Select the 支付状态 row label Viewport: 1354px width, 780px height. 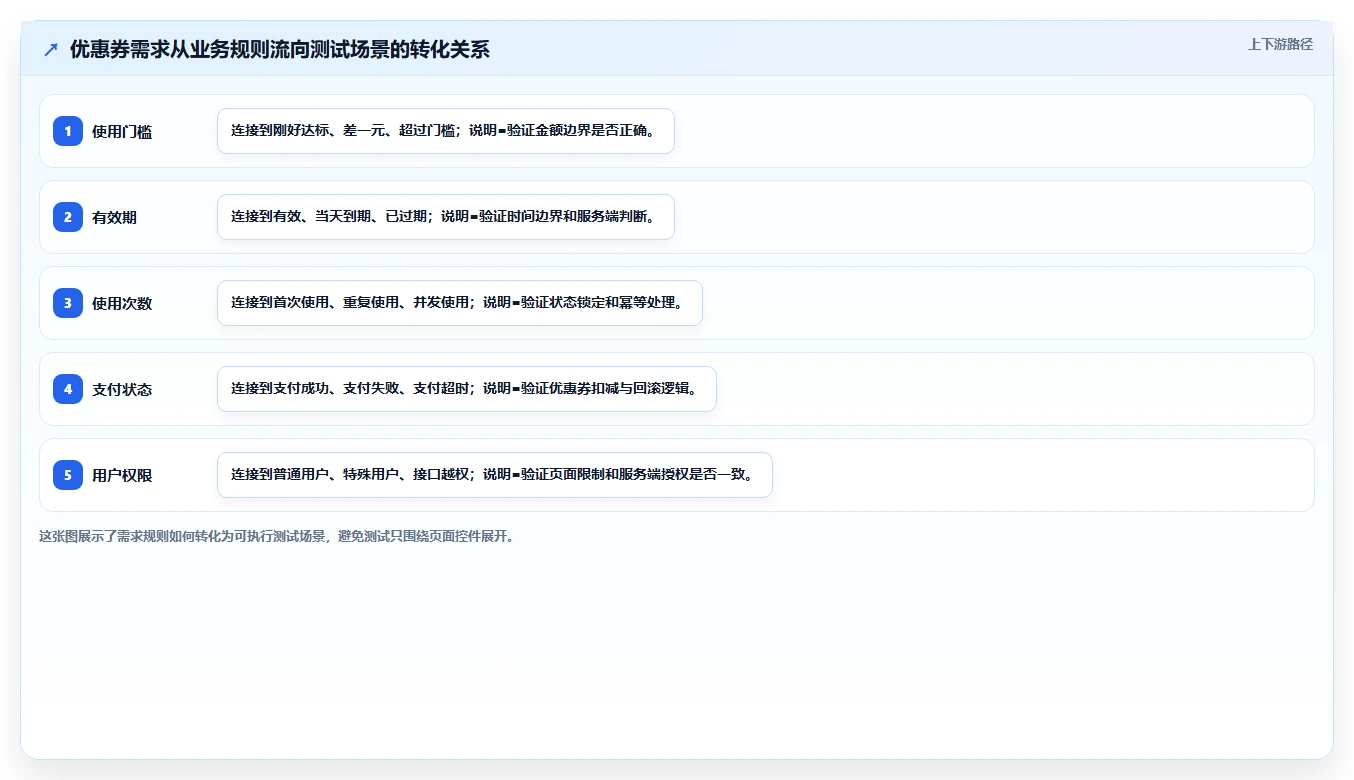click(122, 389)
